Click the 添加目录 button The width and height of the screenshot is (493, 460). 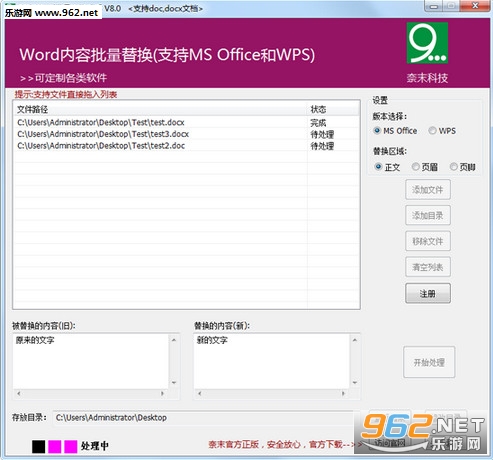click(428, 215)
